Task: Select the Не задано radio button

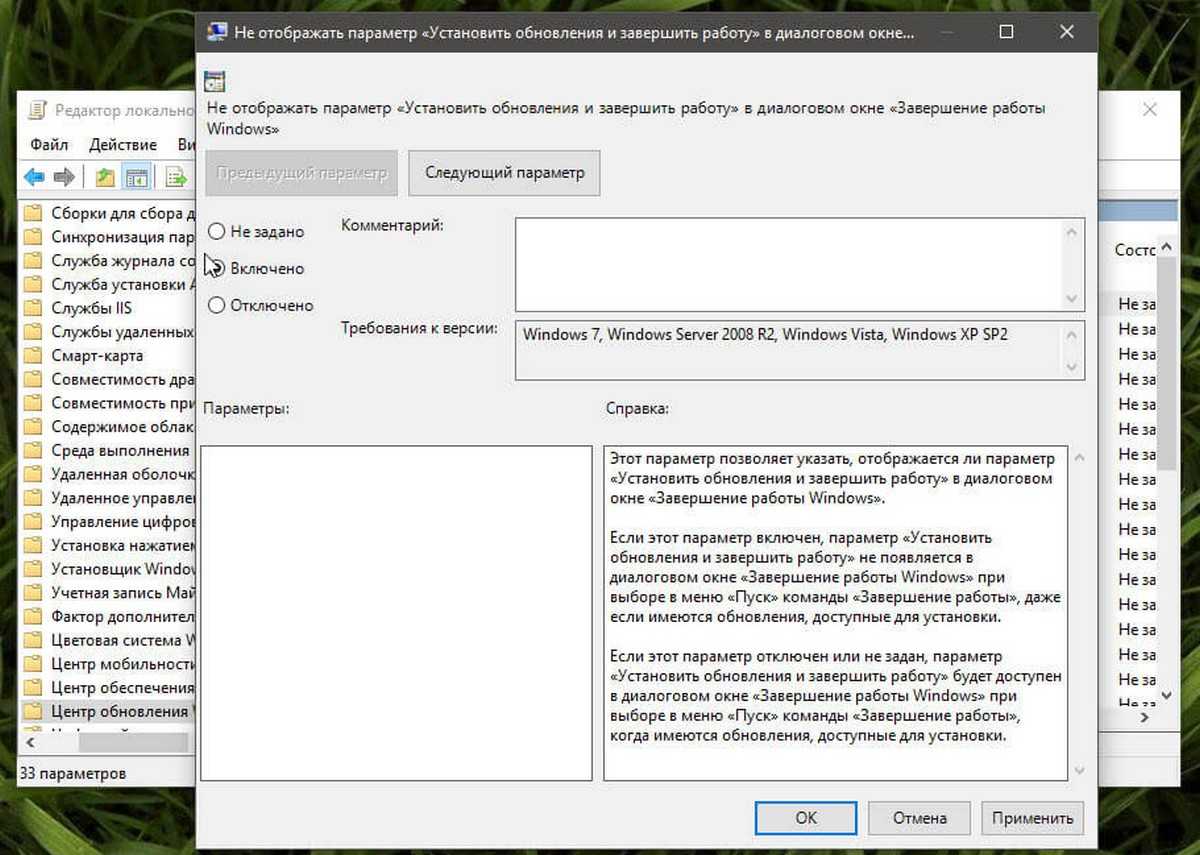Action: [x=216, y=231]
